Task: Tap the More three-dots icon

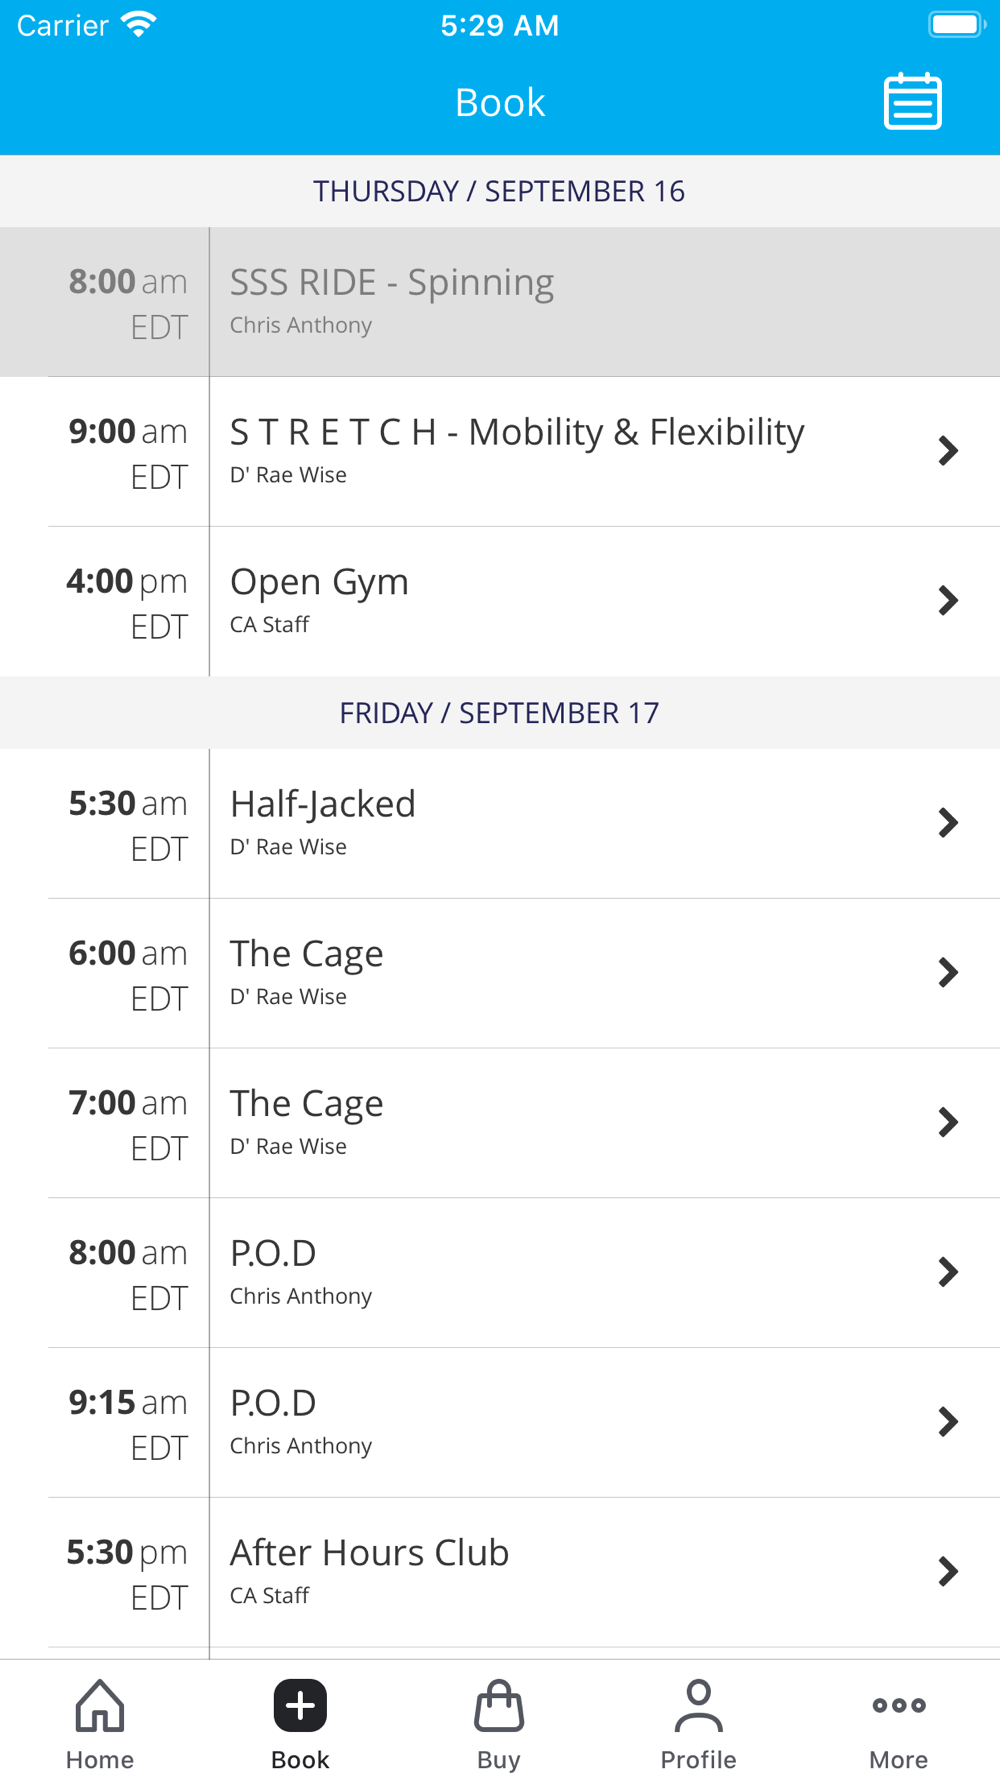Action: click(898, 1705)
